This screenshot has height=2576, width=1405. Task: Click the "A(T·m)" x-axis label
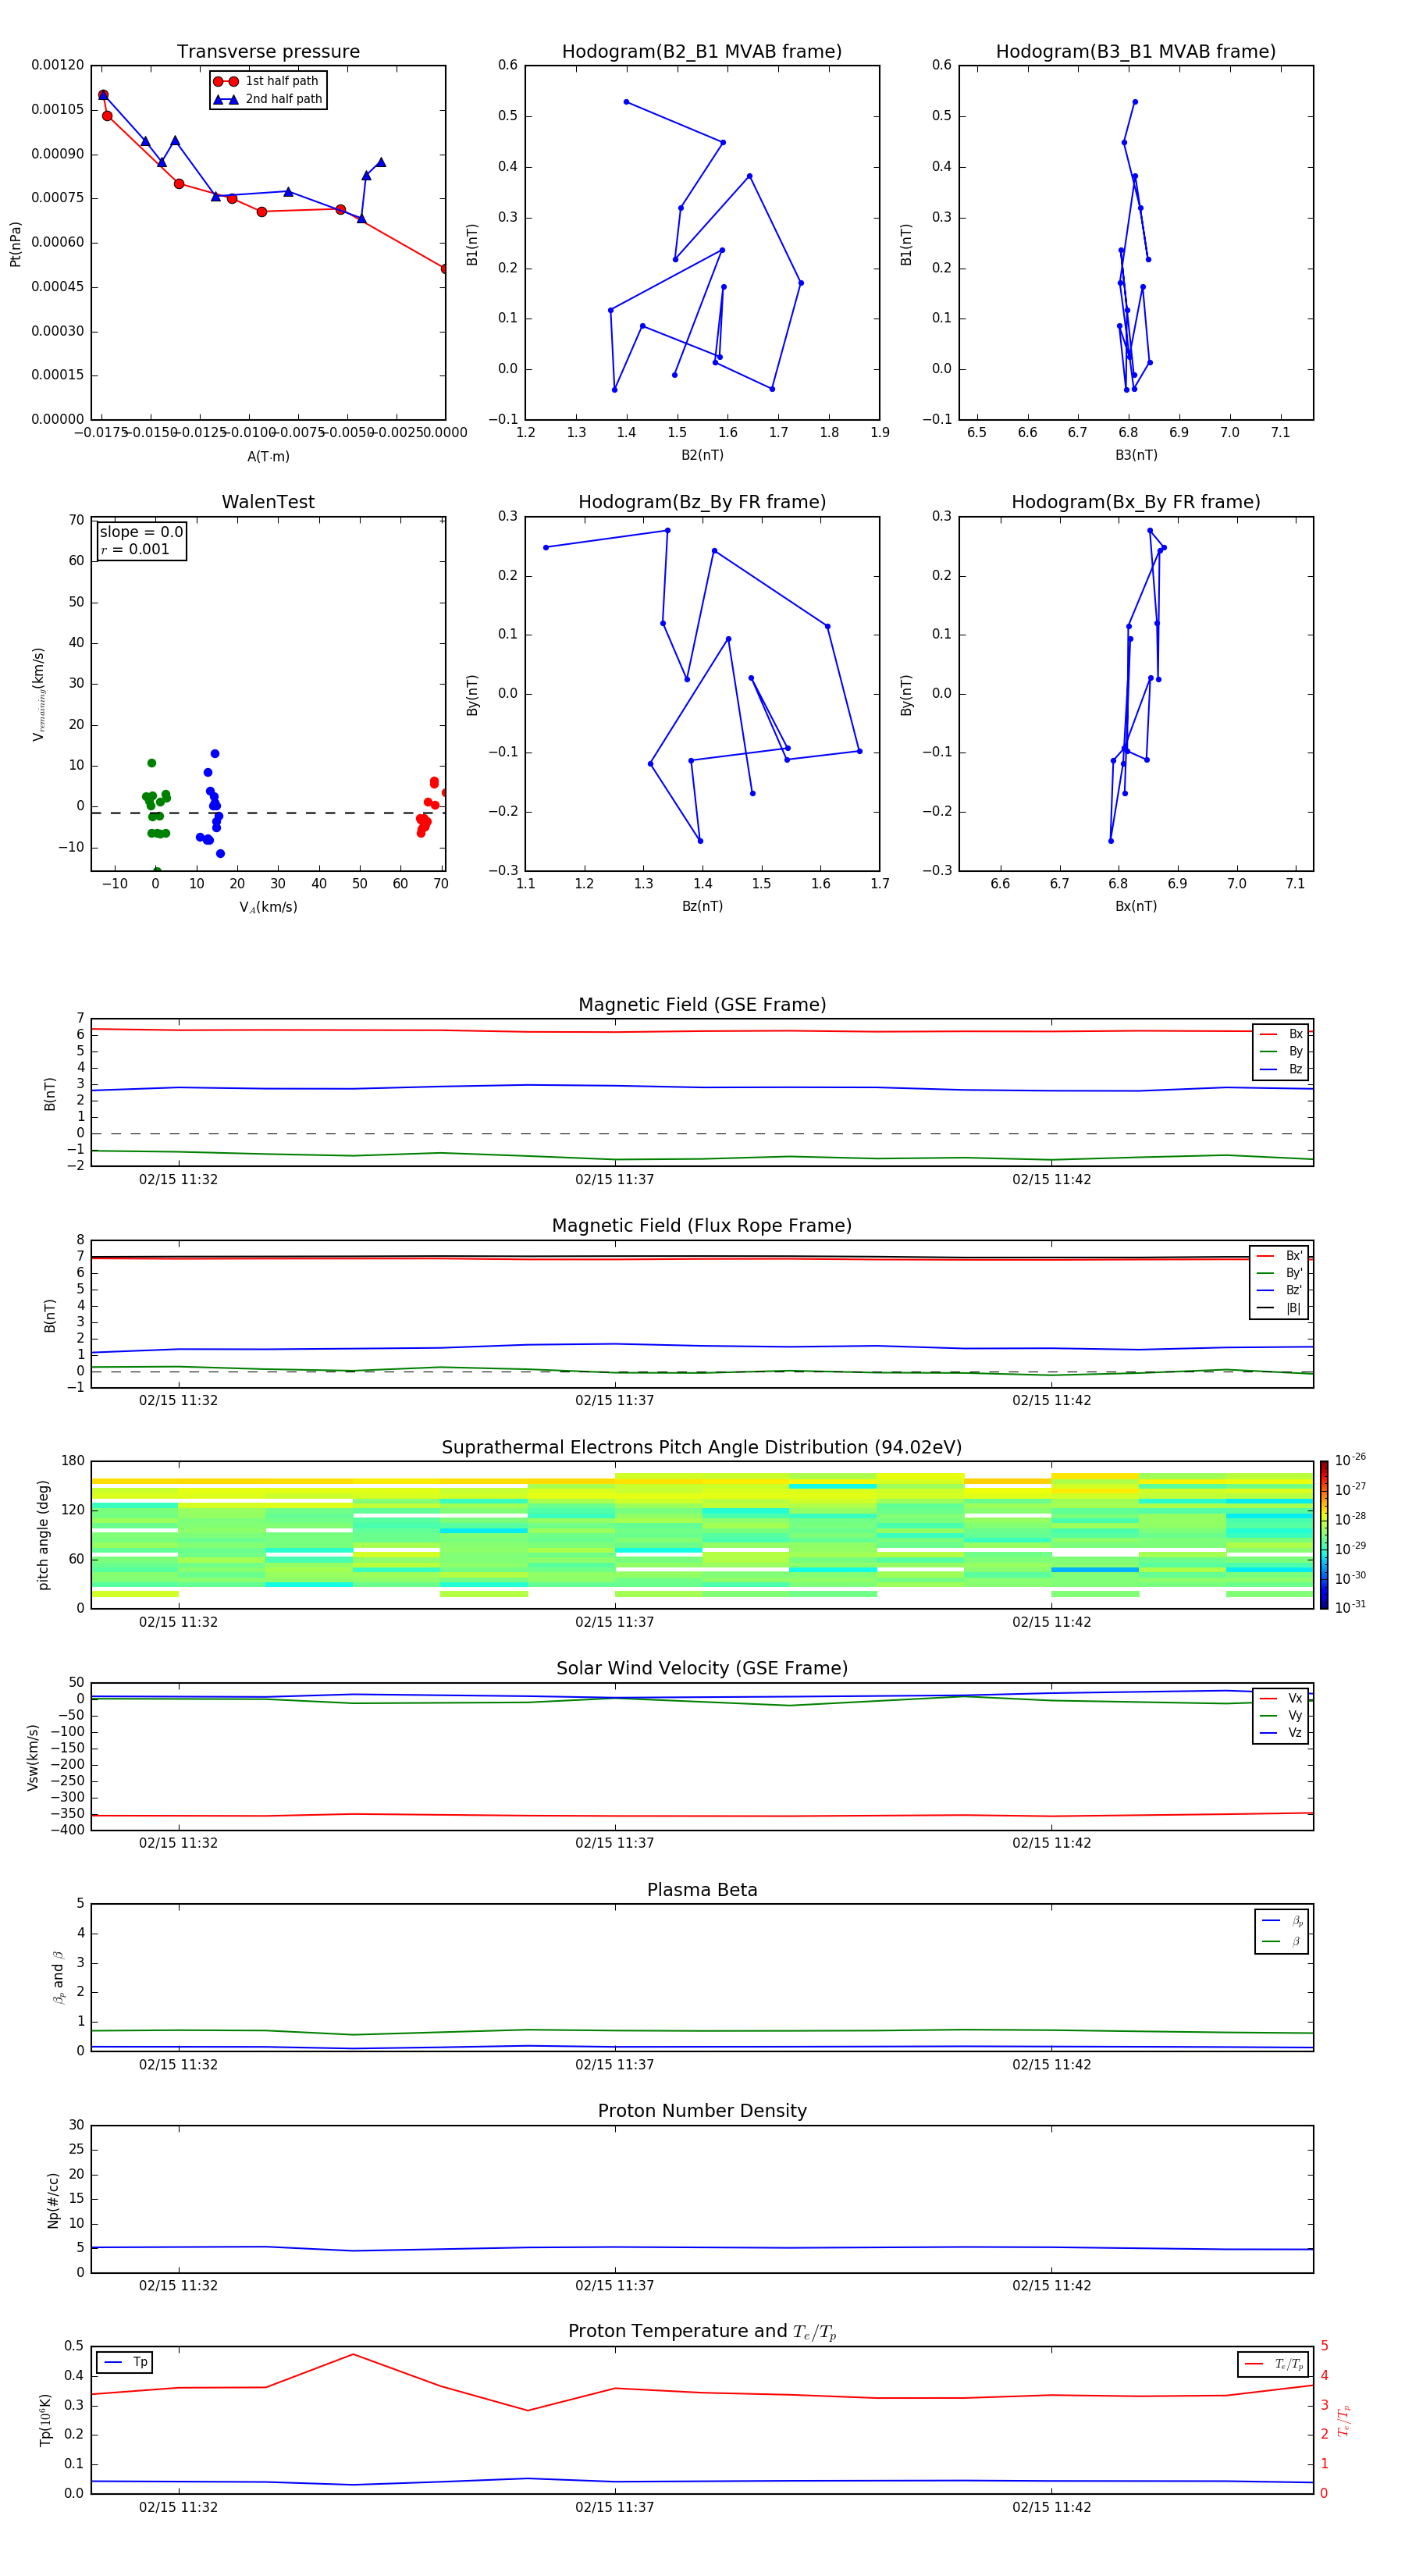(268, 457)
